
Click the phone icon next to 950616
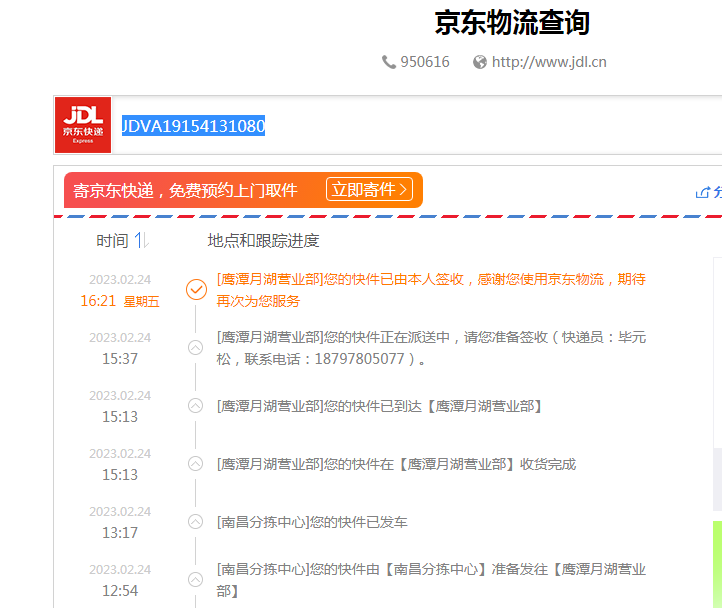point(389,62)
